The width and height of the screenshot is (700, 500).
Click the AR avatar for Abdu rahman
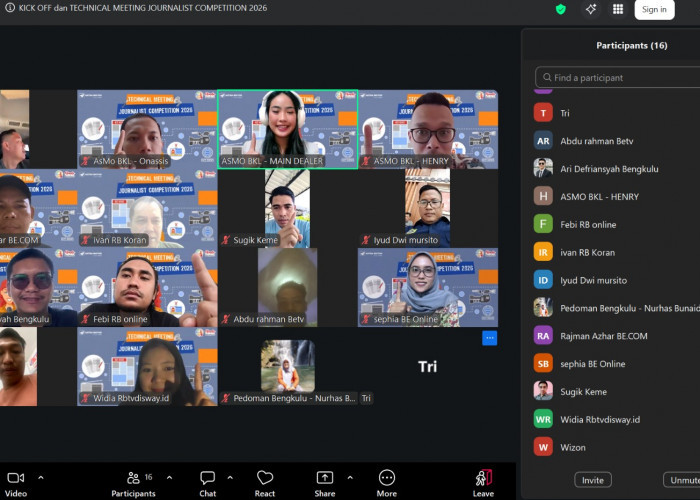click(x=543, y=141)
